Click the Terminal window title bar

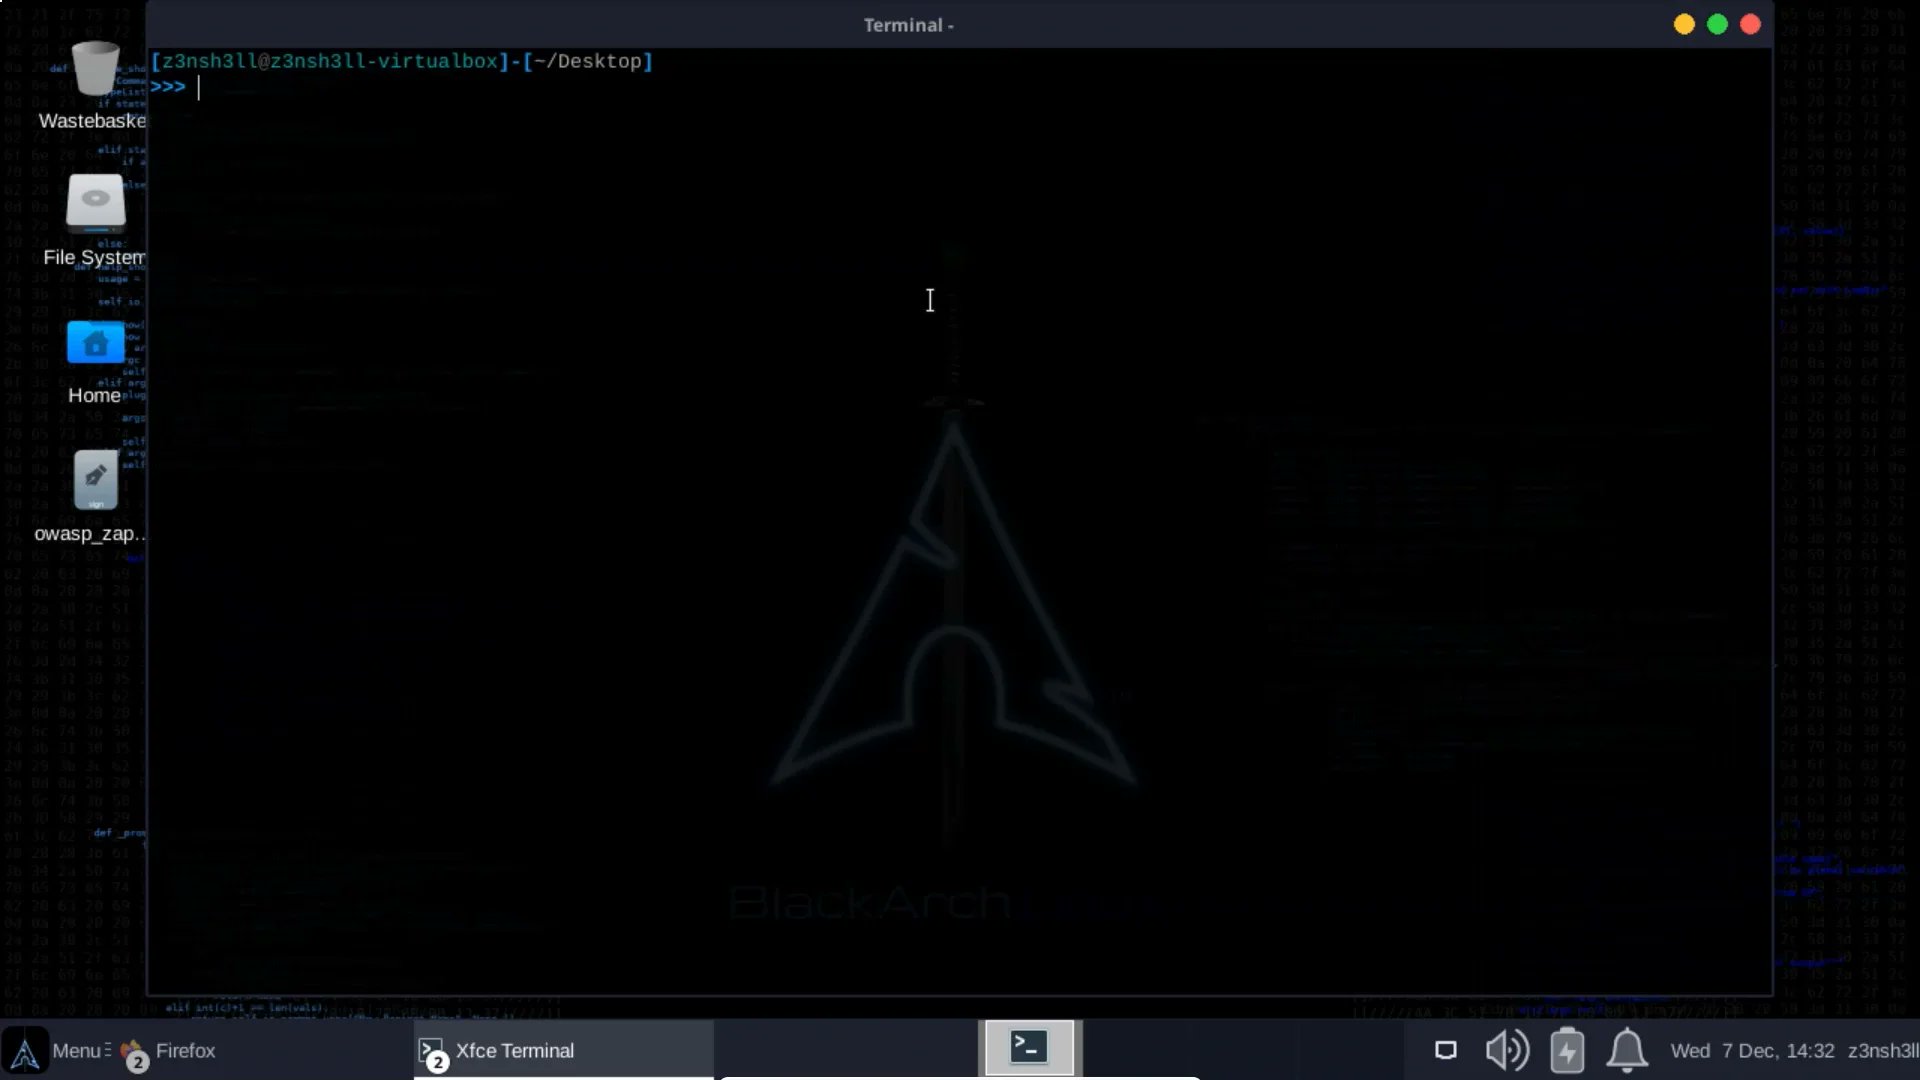click(908, 24)
